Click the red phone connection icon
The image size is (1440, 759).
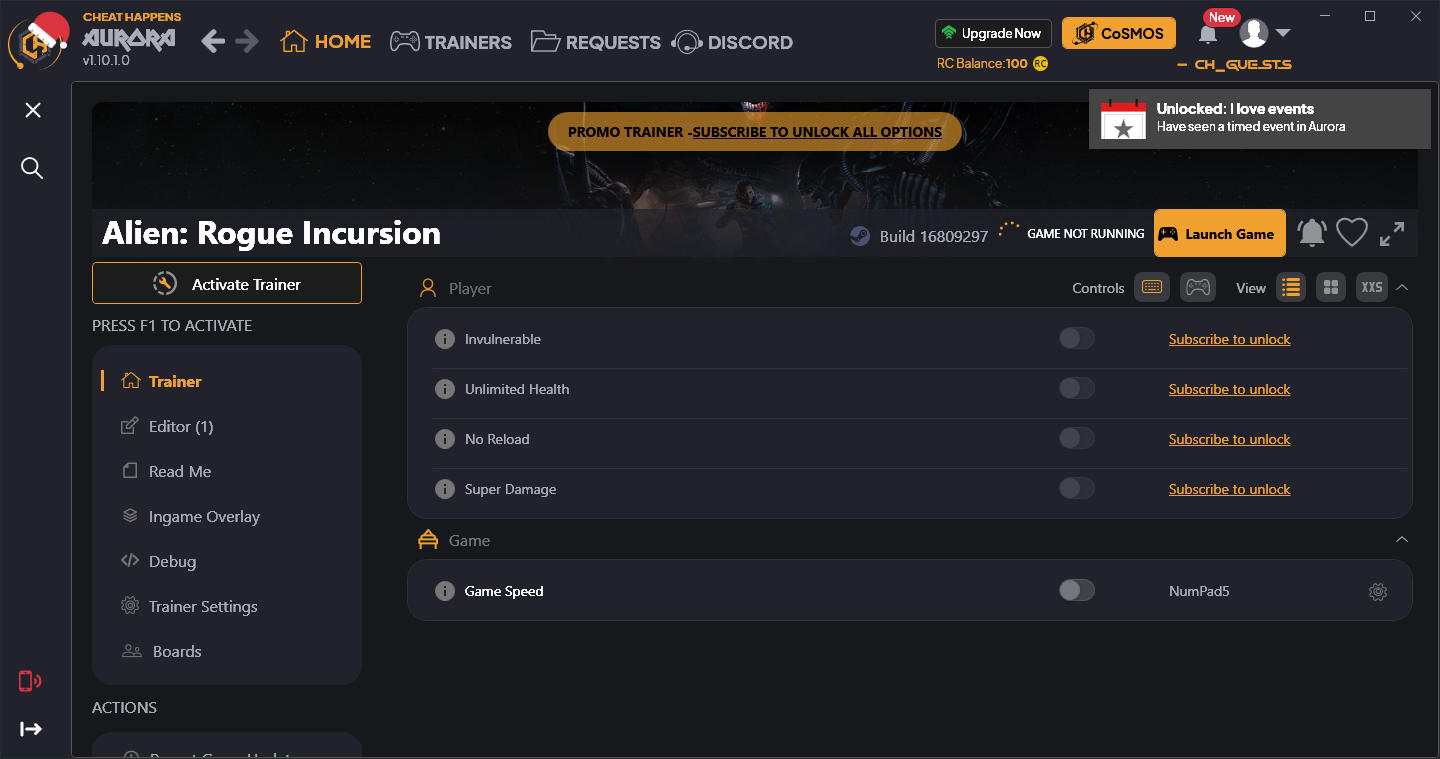(30, 681)
